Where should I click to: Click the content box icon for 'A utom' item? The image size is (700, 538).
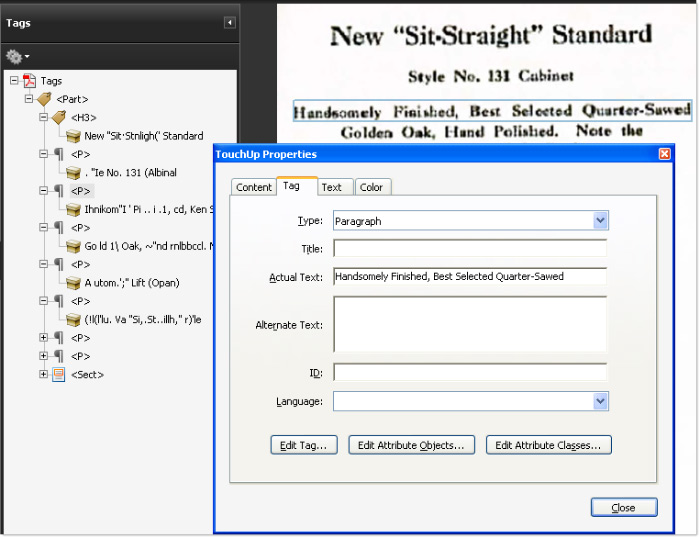tap(73, 283)
